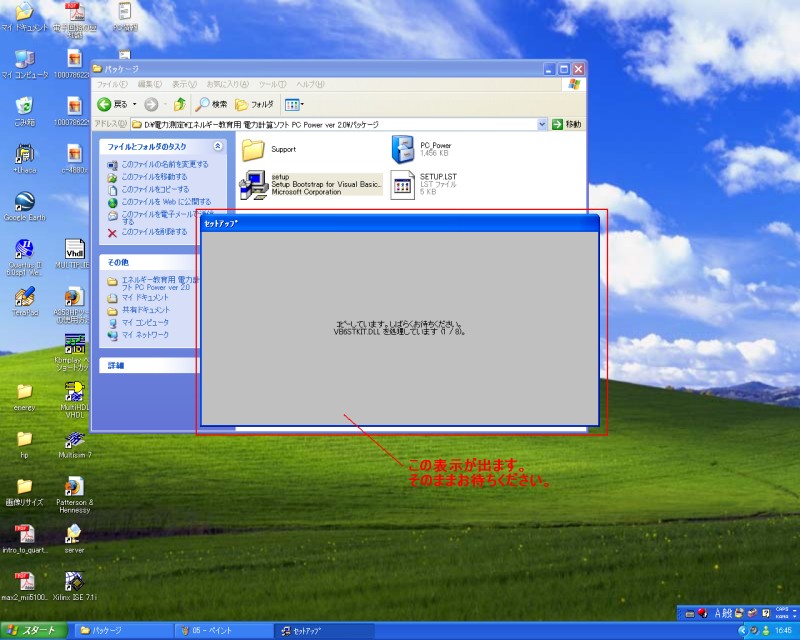Select the 画像リサイズ folder on the desktop
Image resolution: width=800 pixels, height=640 pixels.
click(x=24, y=491)
